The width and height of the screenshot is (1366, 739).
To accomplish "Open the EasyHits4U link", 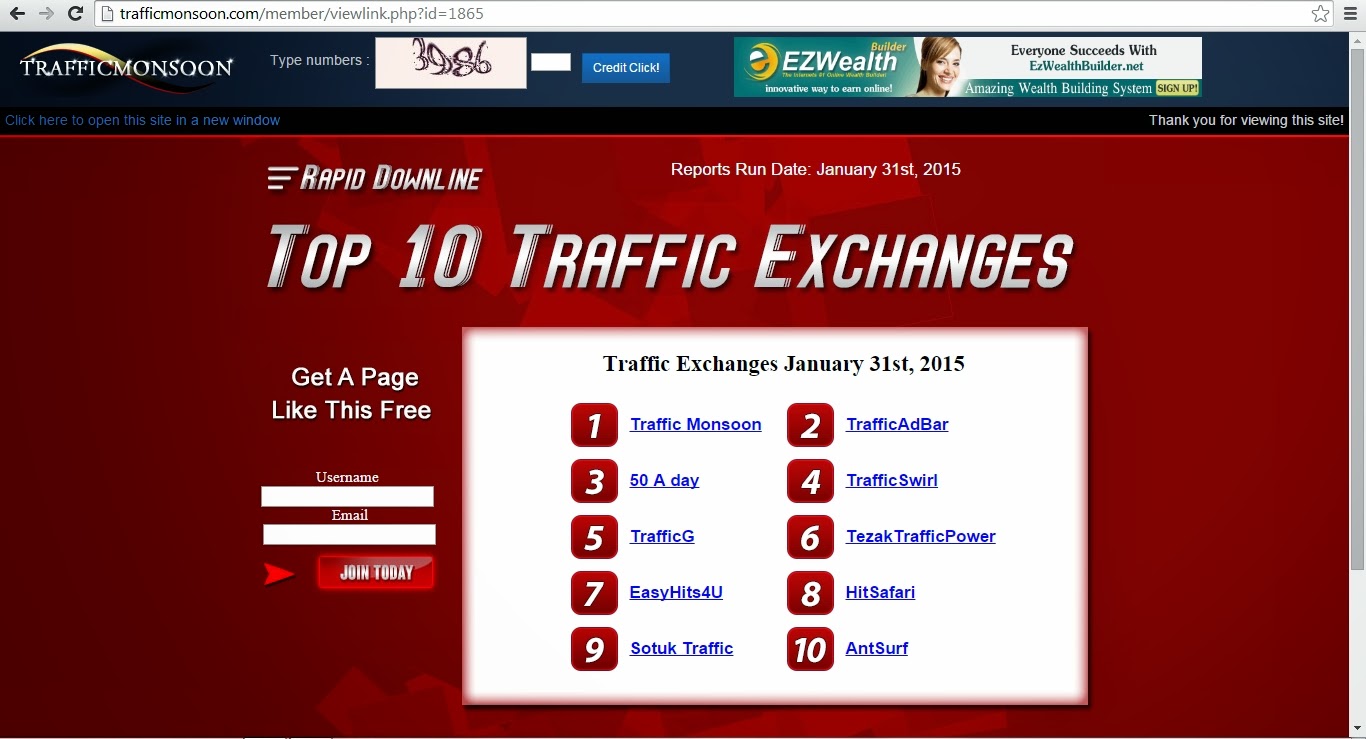I will [x=676, y=593].
